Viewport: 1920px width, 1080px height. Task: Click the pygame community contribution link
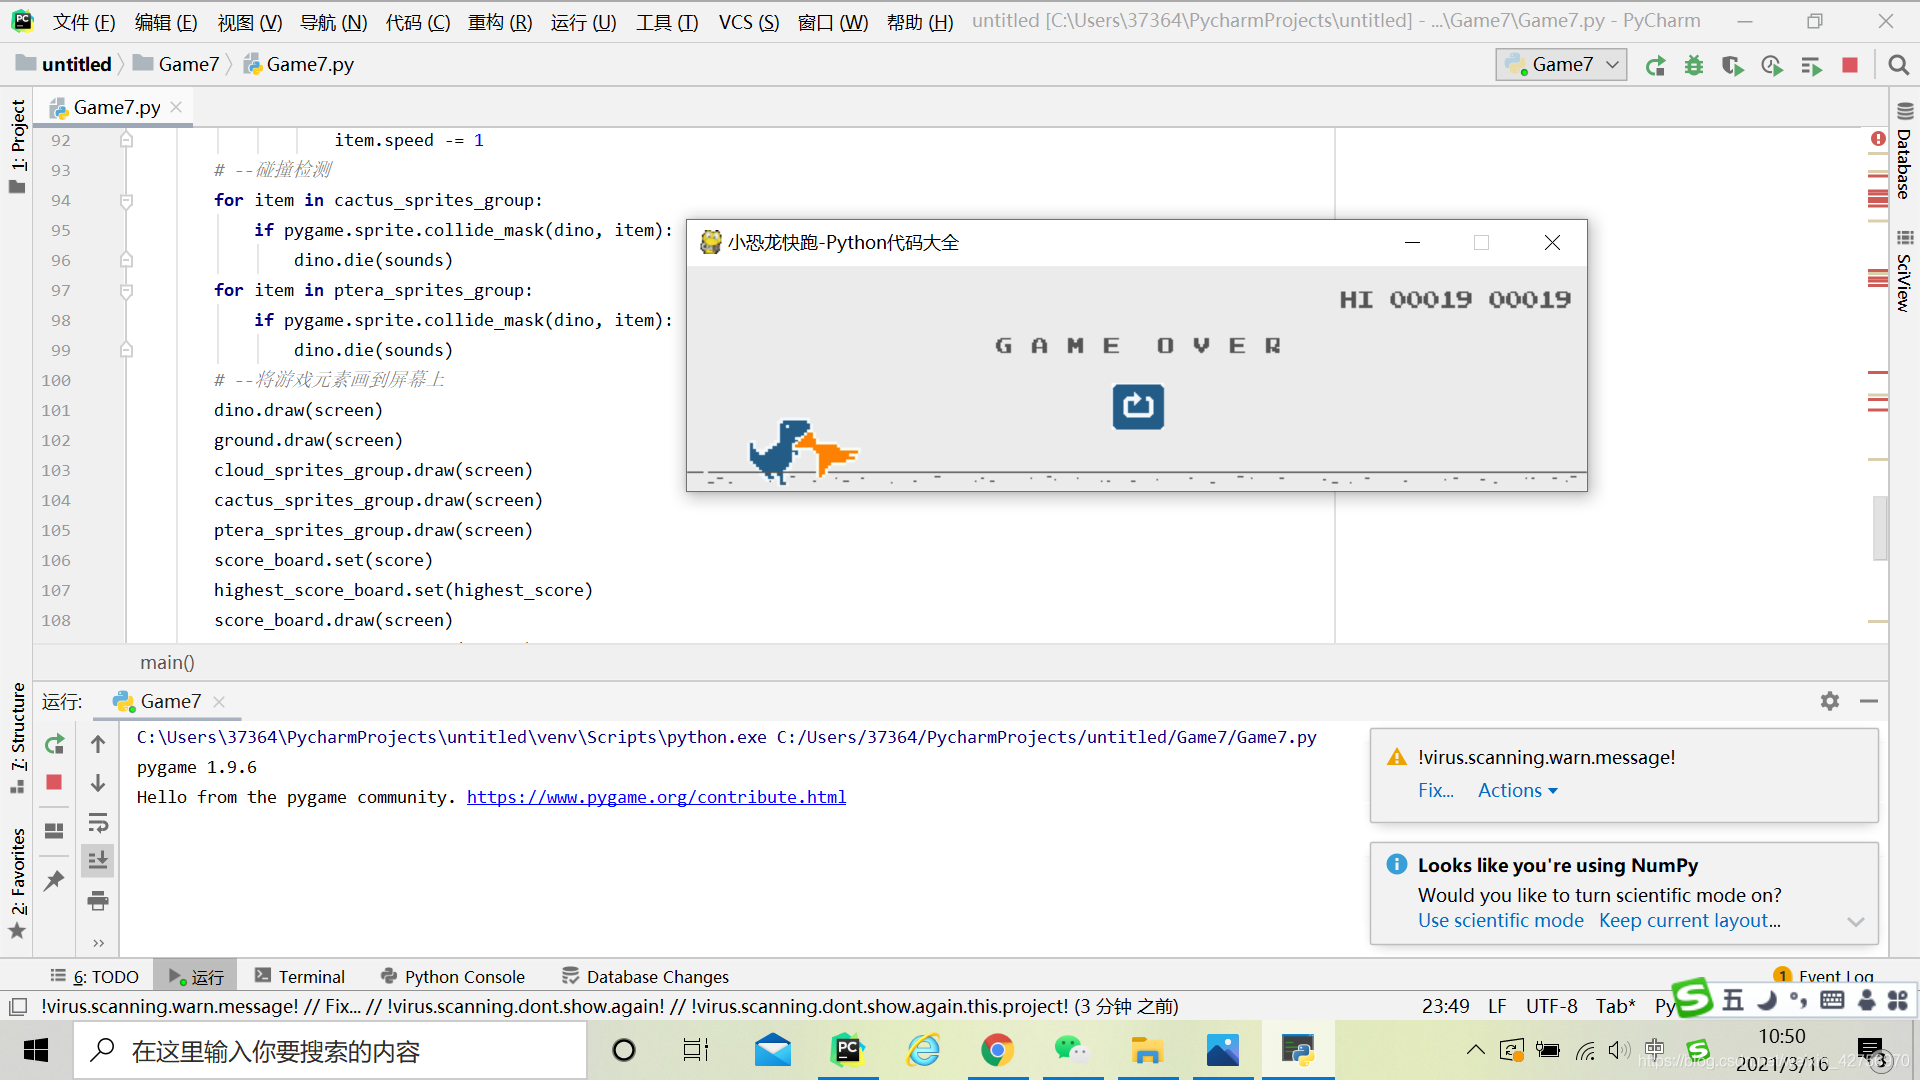[655, 796]
